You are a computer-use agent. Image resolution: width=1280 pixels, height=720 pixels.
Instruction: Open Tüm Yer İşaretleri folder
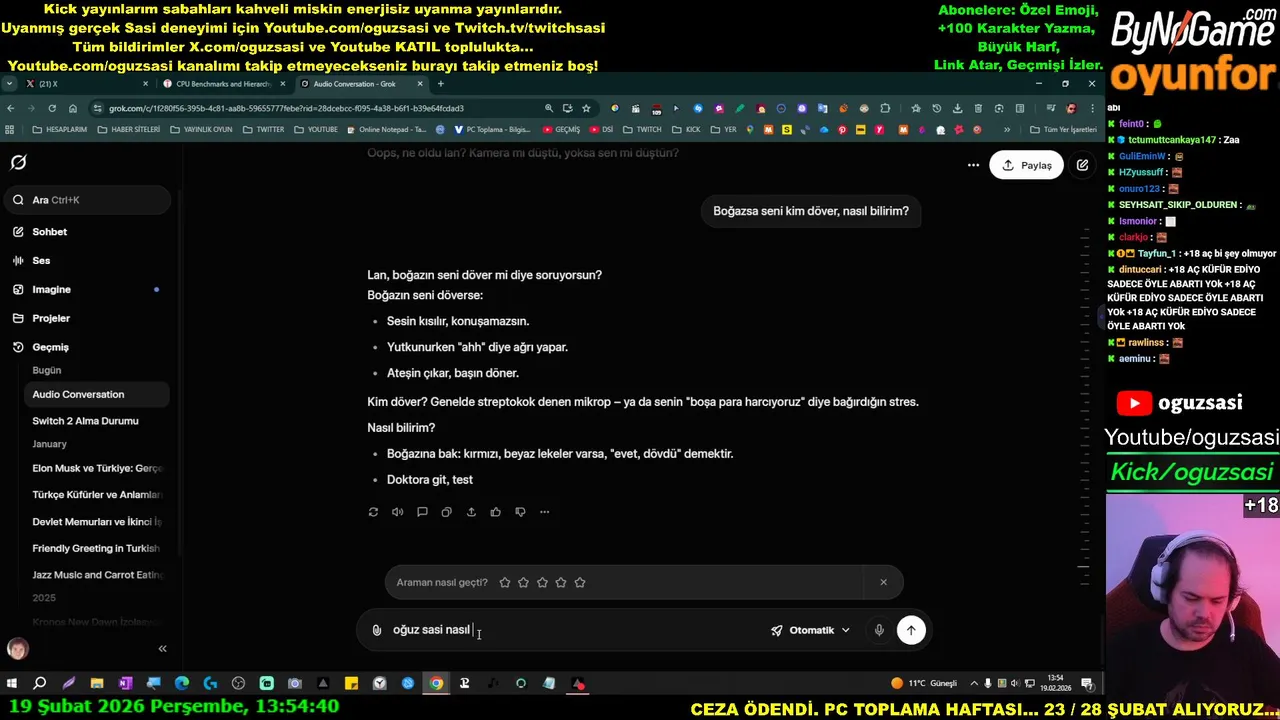(x=1064, y=130)
